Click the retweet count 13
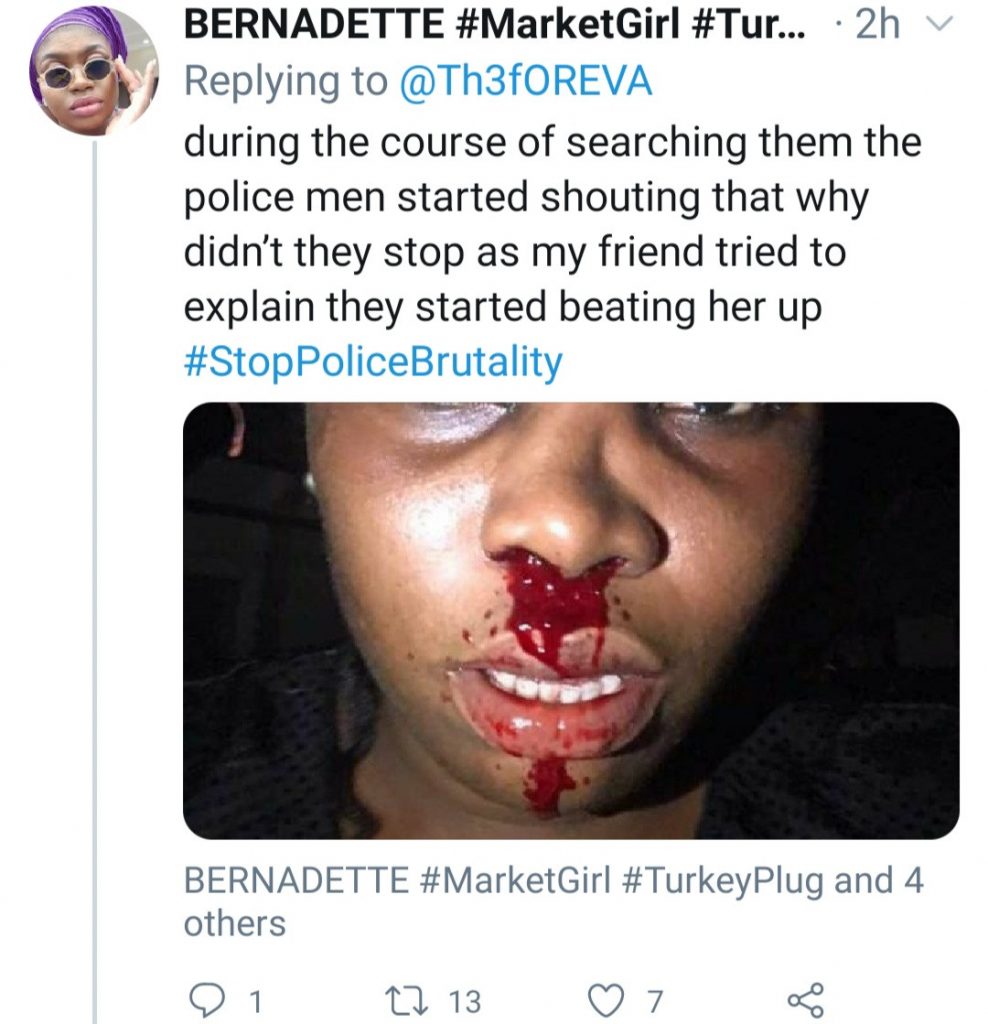 [x=461, y=1000]
